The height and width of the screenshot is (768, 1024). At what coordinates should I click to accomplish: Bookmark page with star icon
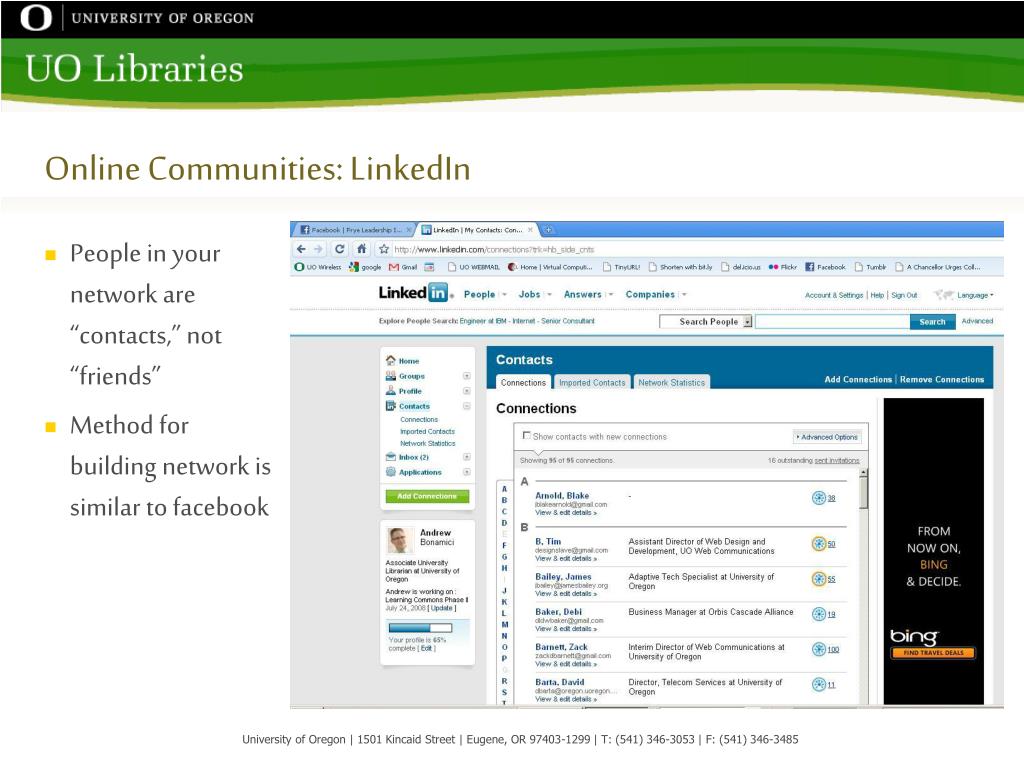click(x=384, y=249)
